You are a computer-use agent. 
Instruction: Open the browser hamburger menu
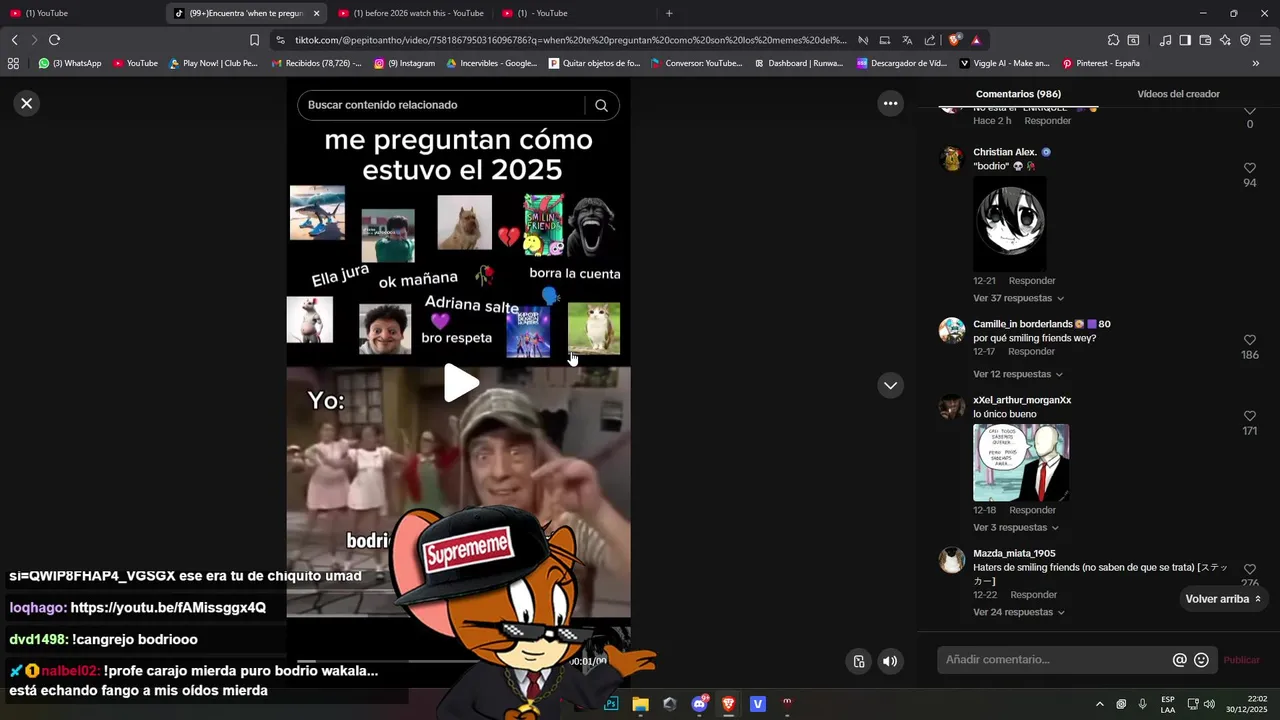(1266, 40)
